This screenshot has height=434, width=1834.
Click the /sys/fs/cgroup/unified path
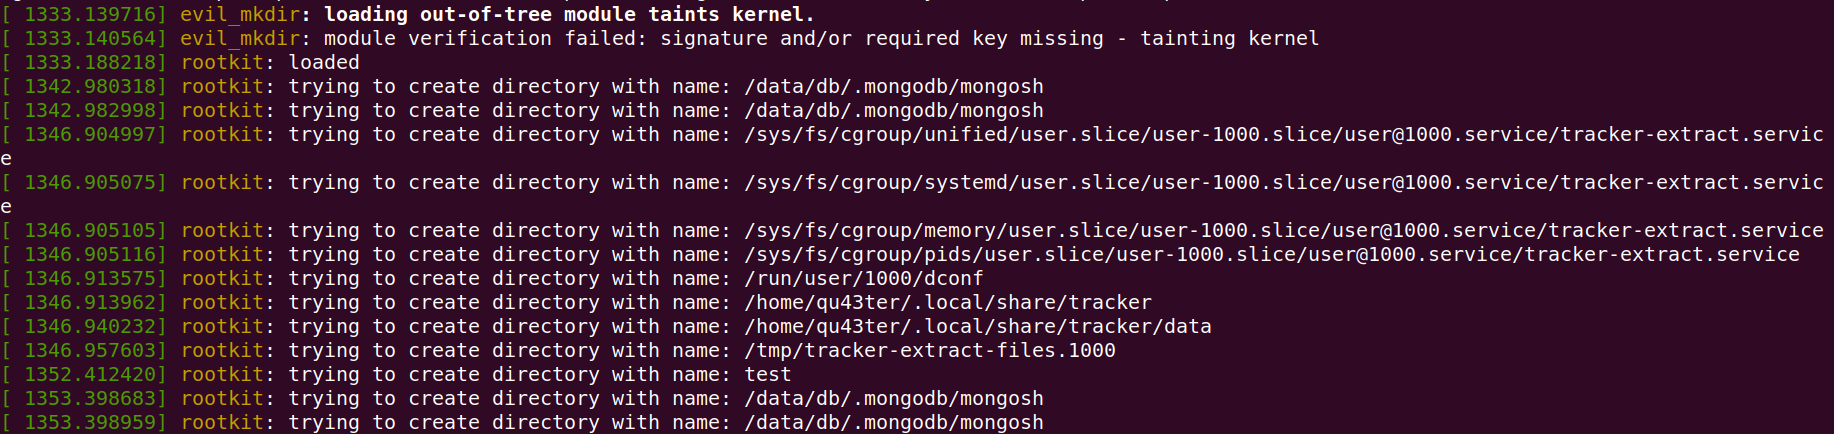pyautogui.click(x=1283, y=134)
